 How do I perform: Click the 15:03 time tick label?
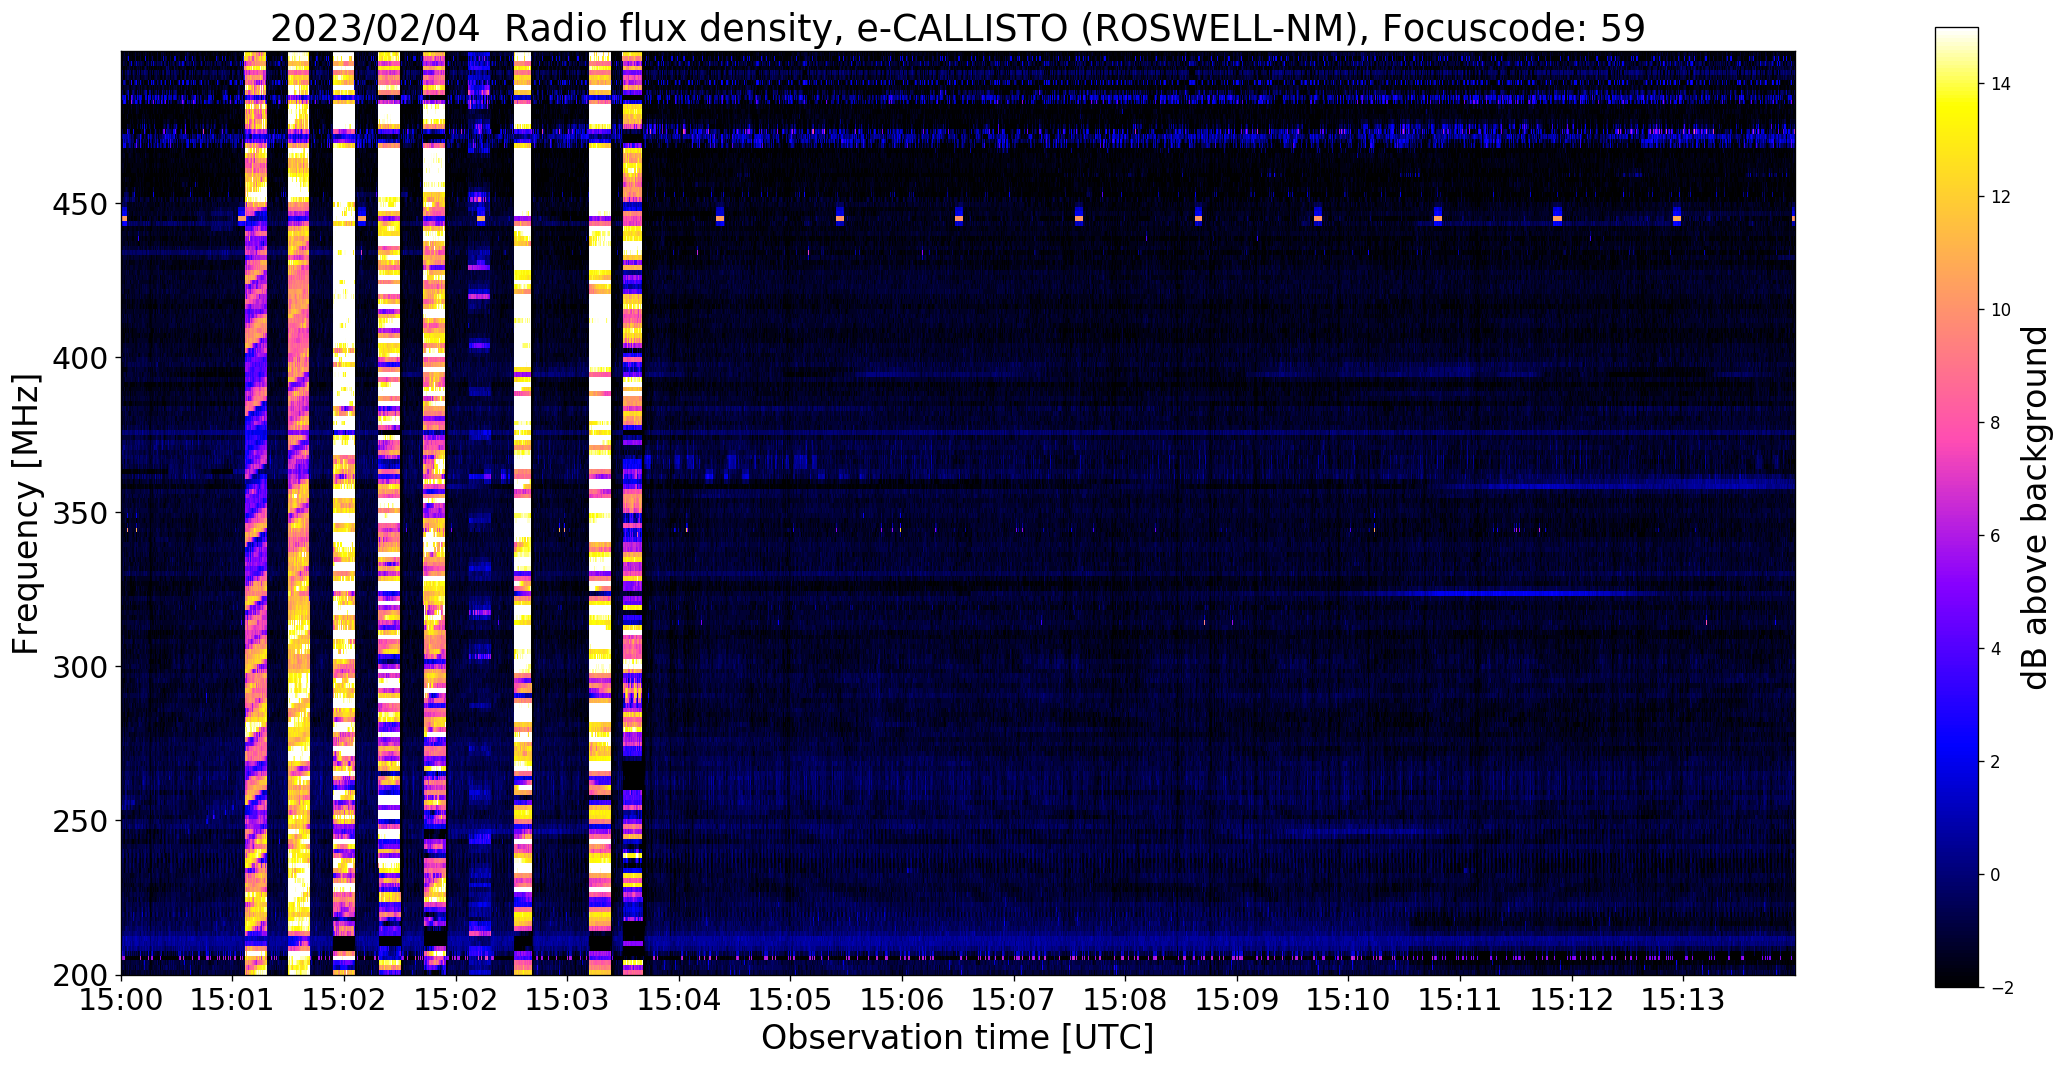(x=568, y=1000)
